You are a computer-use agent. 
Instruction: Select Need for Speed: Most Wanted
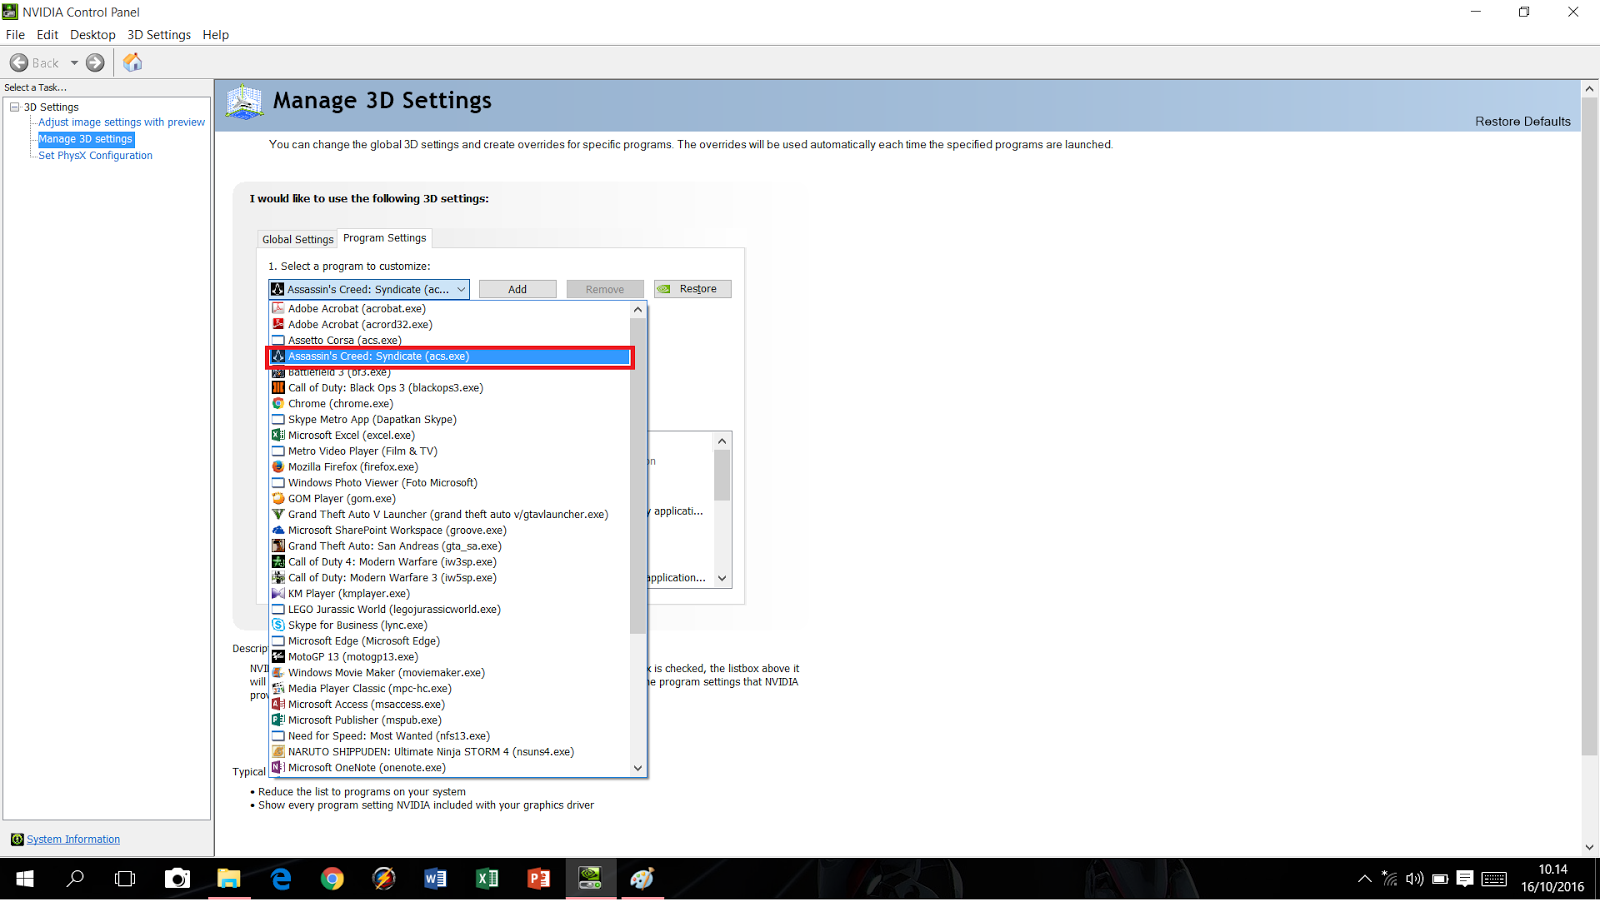[x=450, y=736]
